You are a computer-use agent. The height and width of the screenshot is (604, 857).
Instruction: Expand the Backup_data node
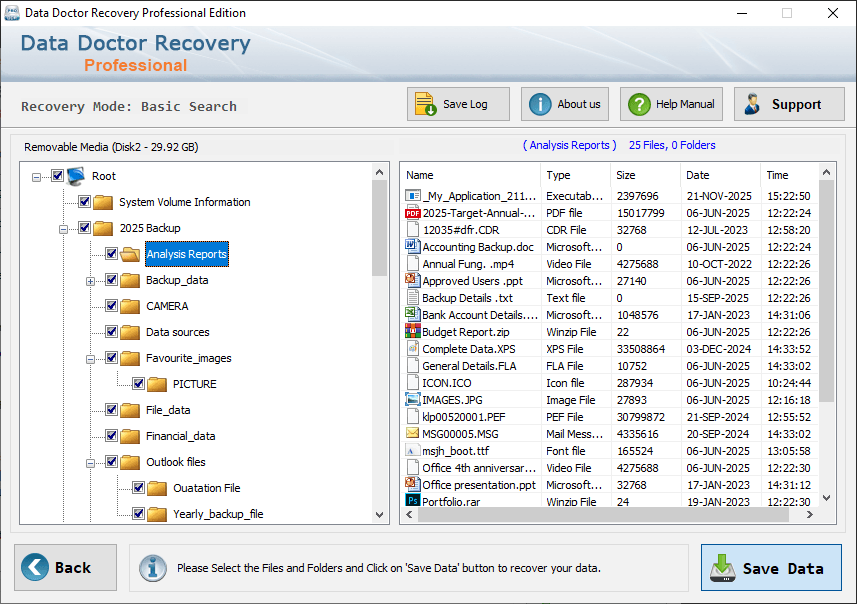click(90, 282)
